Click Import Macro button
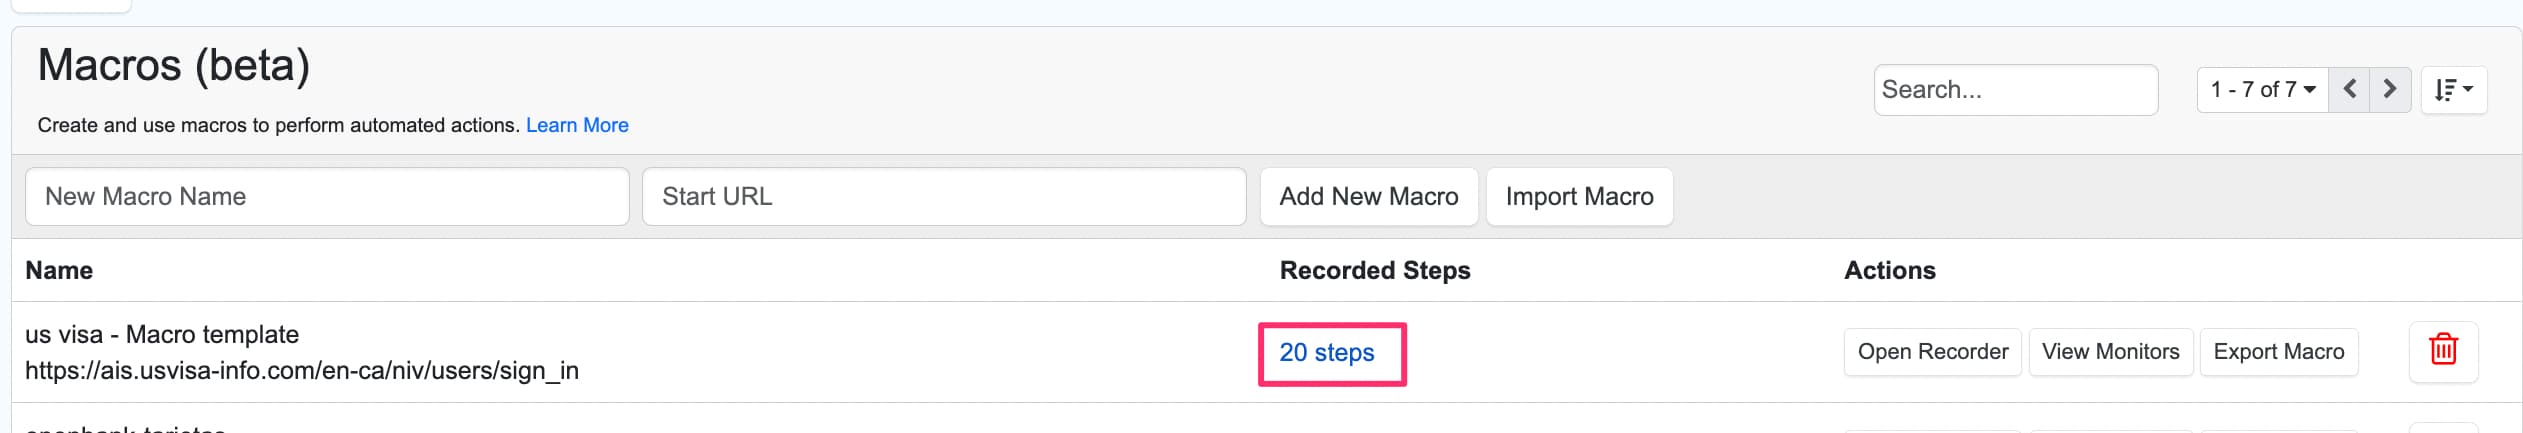2523x433 pixels. click(x=1578, y=197)
